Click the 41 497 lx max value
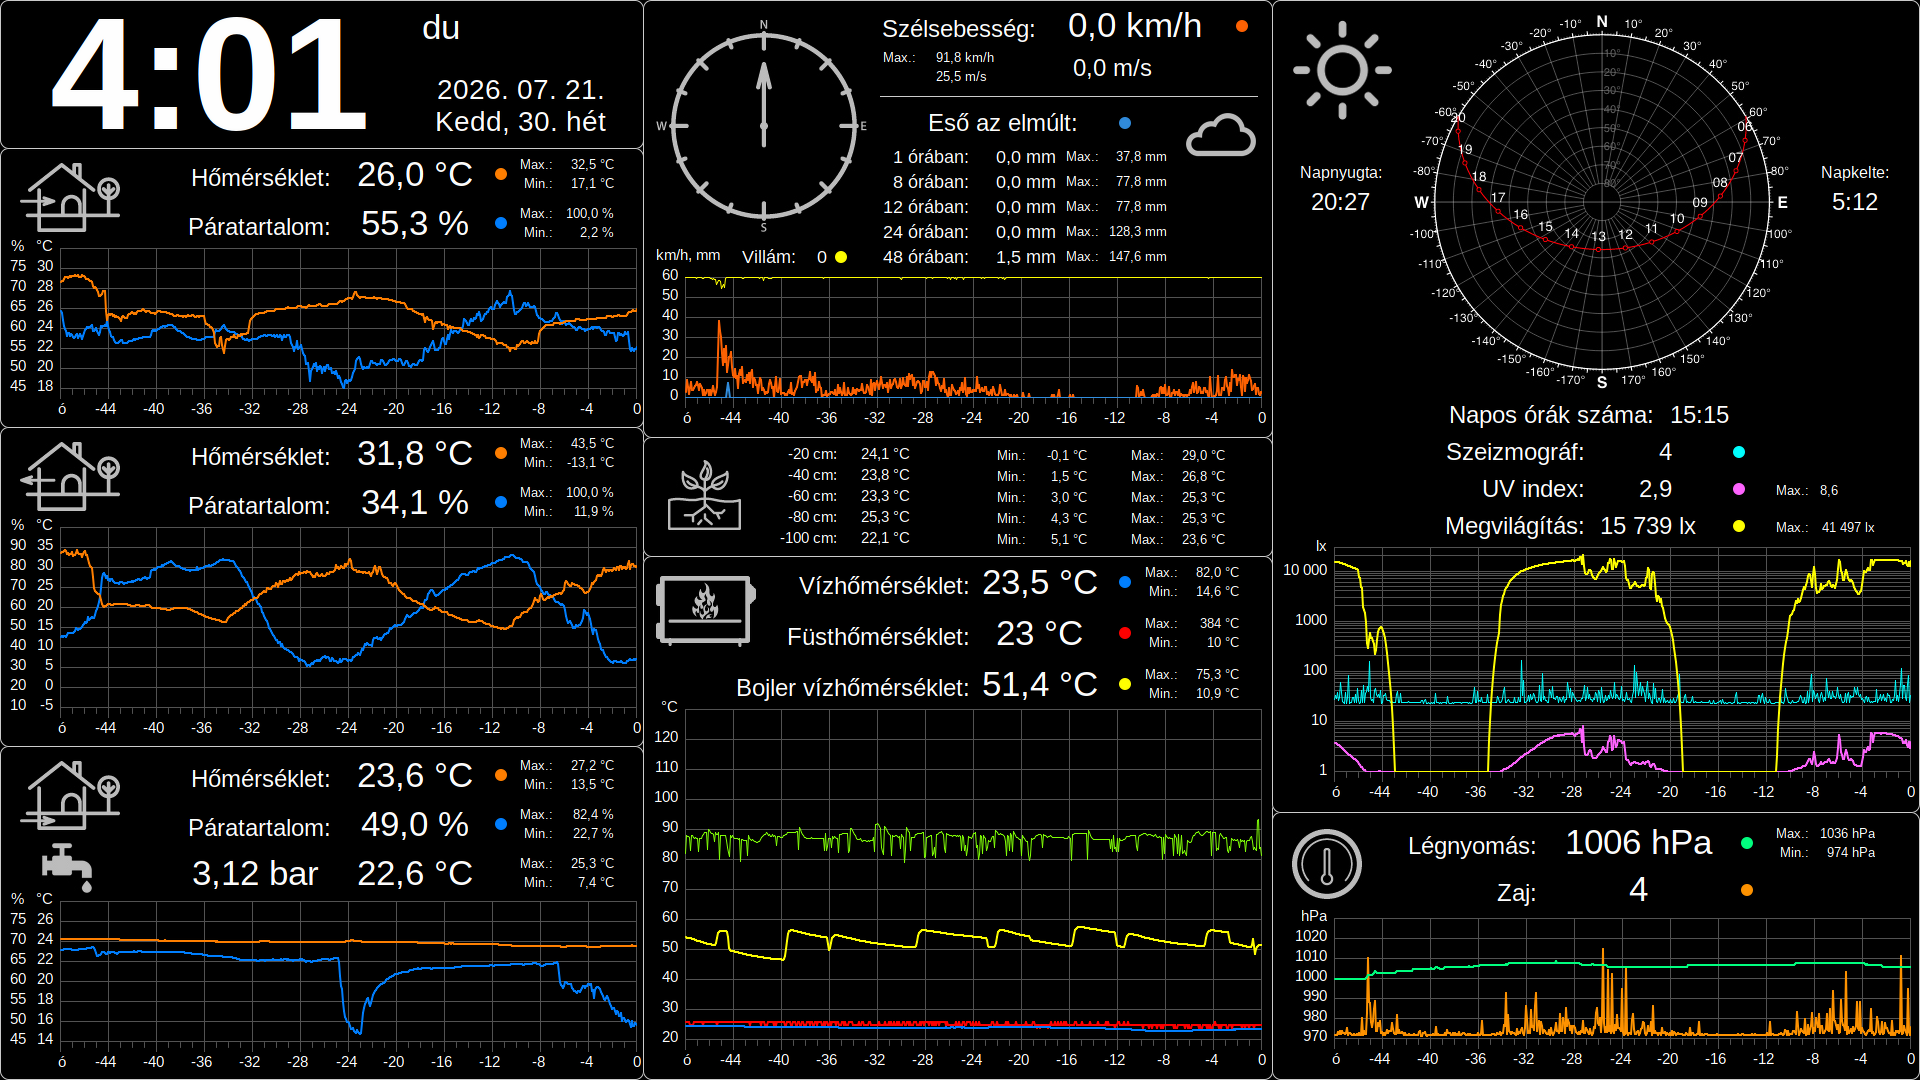Screen dimensions: 1920x1080 click(1848, 527)
